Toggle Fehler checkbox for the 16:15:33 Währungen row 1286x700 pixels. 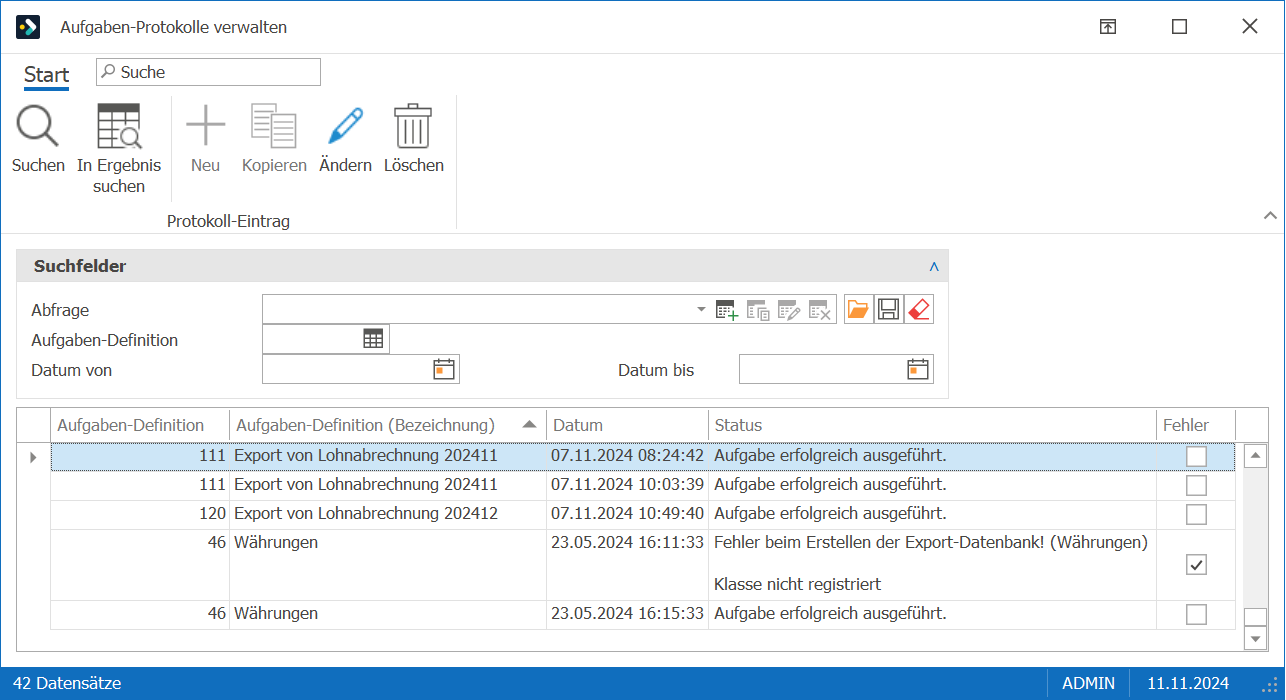point(1196,614)
